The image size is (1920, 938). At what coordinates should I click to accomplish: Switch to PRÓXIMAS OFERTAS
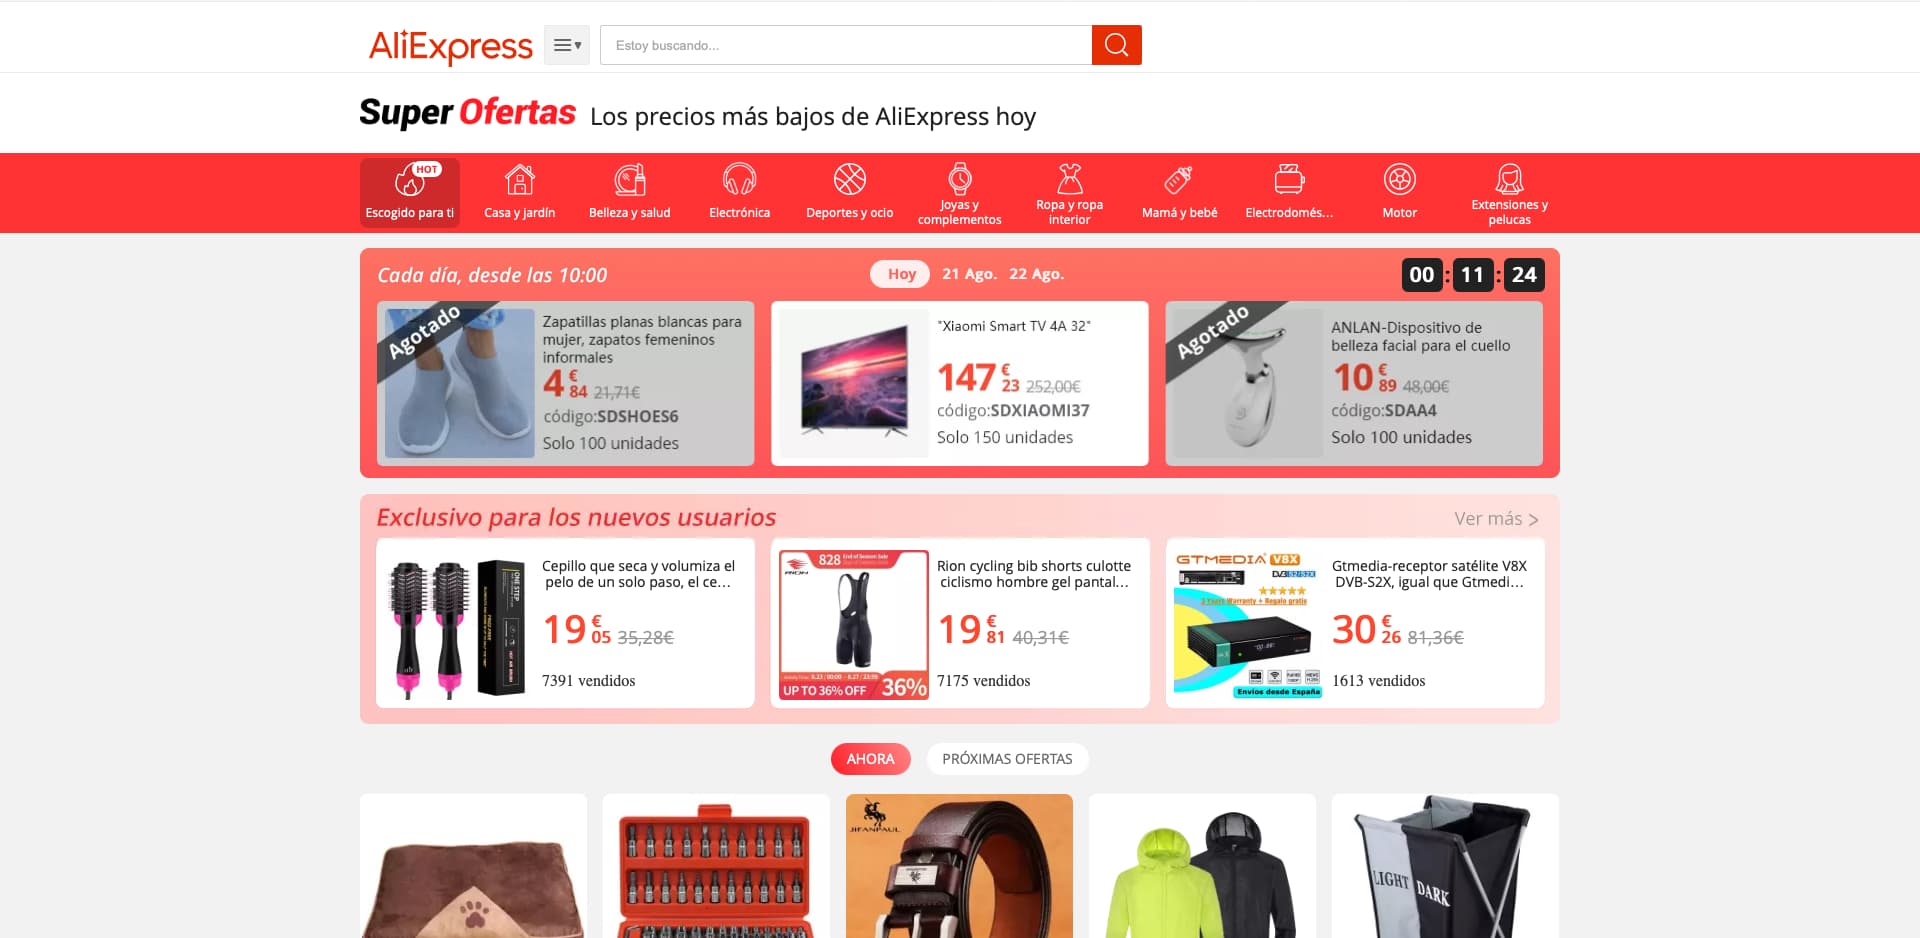click(1007, 759)
